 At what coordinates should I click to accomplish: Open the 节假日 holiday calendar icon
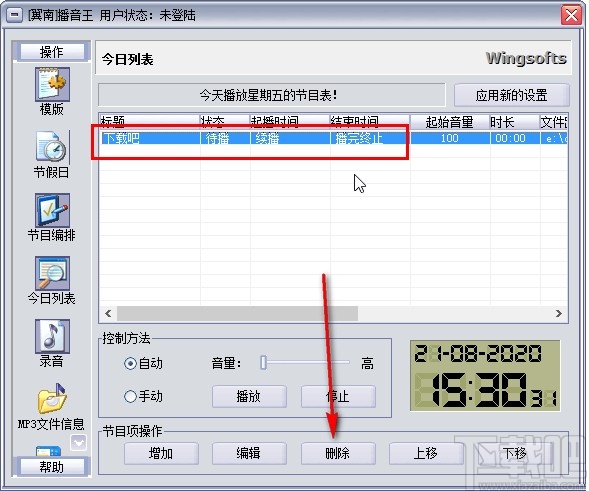[x=52, y=147]
